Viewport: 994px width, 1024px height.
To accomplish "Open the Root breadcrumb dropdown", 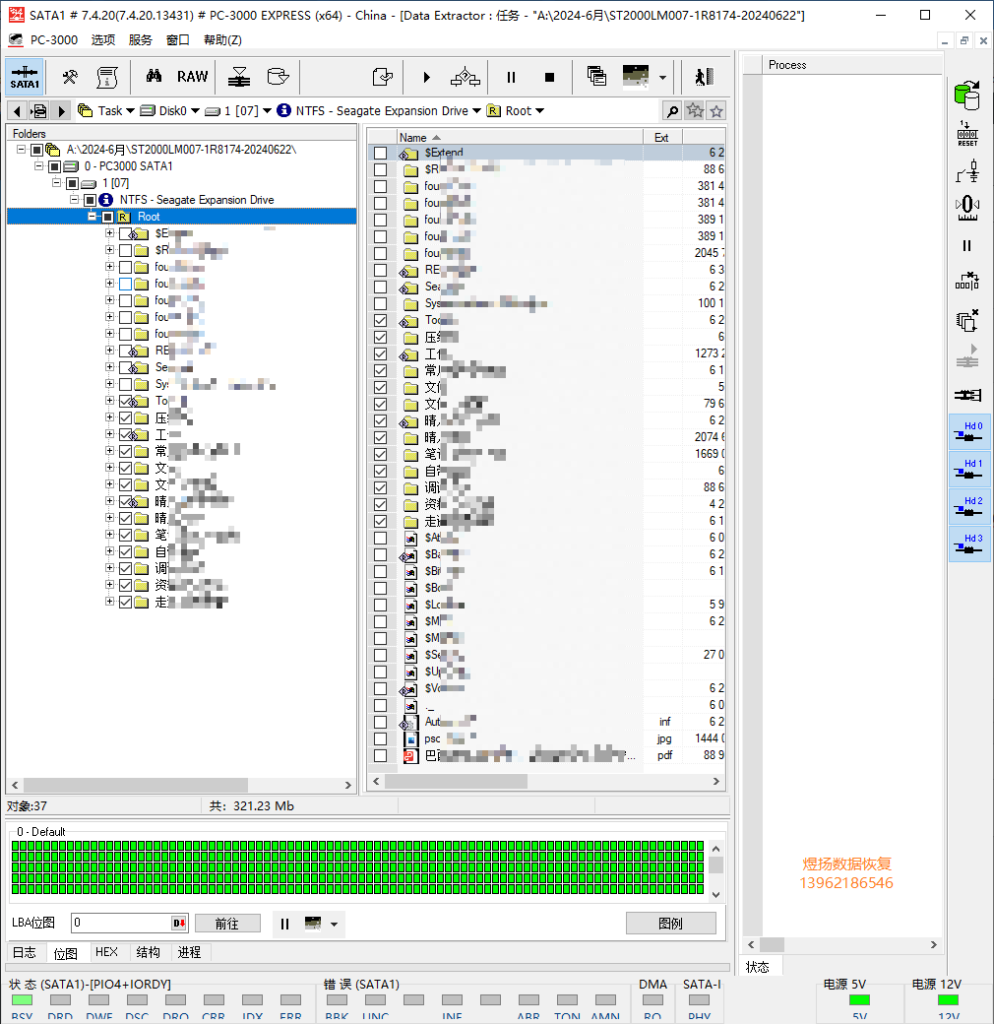I will coord(539,111).
